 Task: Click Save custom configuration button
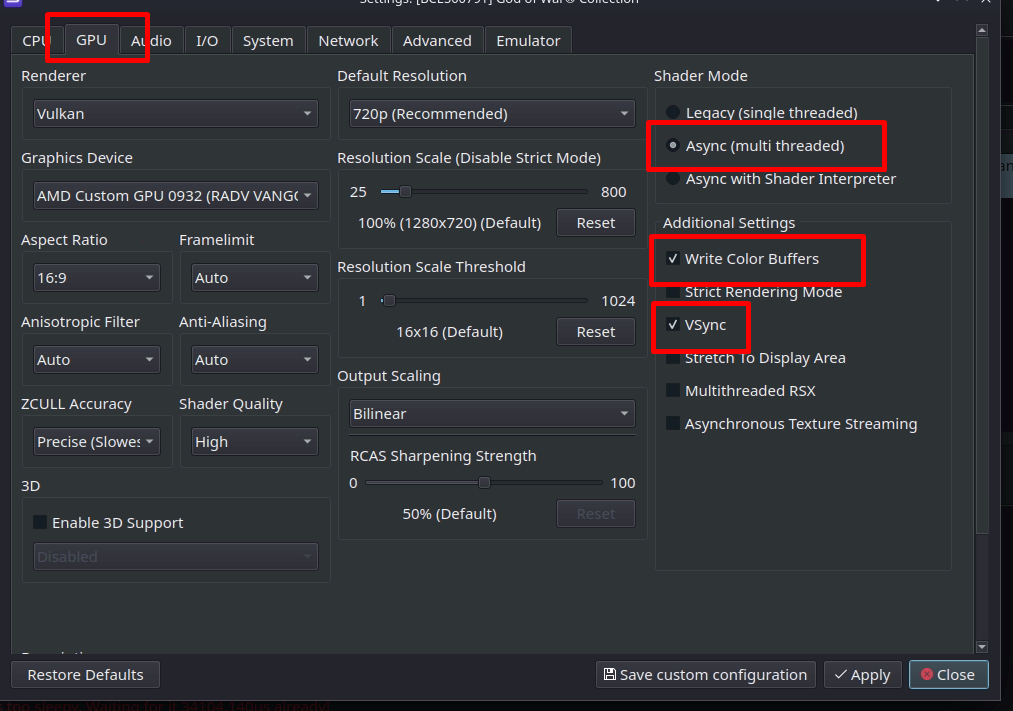point(706,675)
